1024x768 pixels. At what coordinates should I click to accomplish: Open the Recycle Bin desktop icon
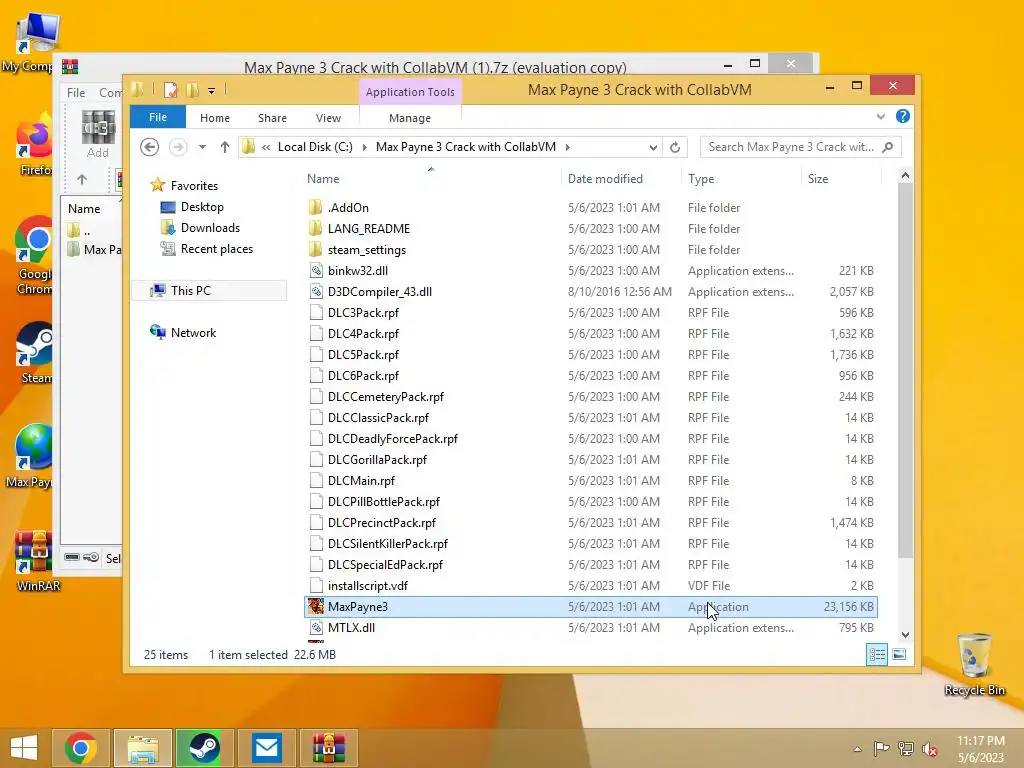click(974, 664)
